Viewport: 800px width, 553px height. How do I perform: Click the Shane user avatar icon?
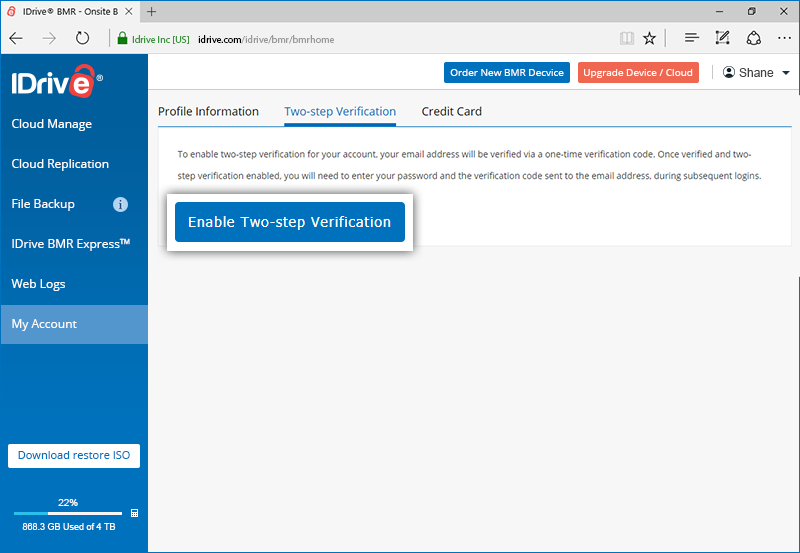pyautogui.click(x=729, y=72)
